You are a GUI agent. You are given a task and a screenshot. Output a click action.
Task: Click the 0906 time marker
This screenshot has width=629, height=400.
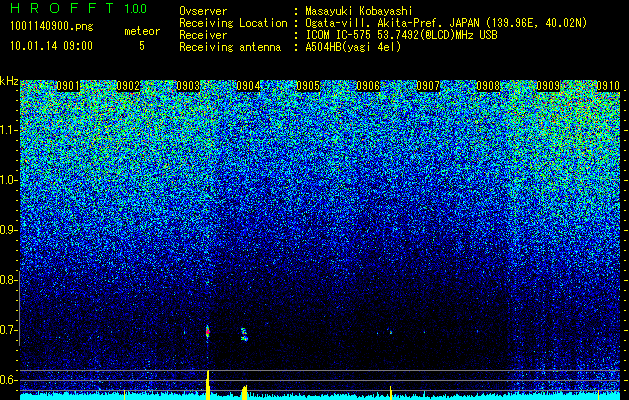(368, 86)
